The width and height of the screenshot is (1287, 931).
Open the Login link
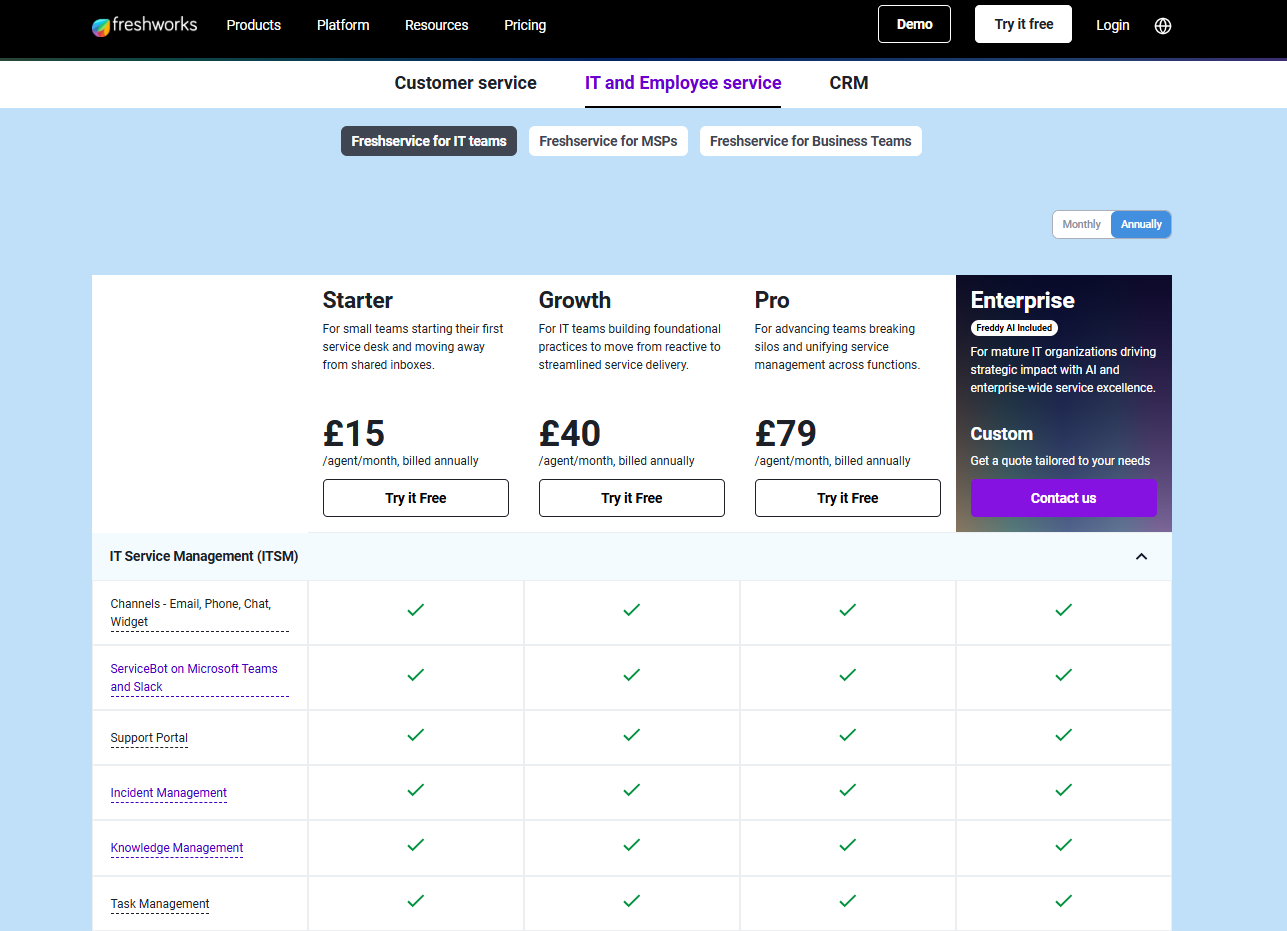pyautogui.click(x=1112, y=25)
